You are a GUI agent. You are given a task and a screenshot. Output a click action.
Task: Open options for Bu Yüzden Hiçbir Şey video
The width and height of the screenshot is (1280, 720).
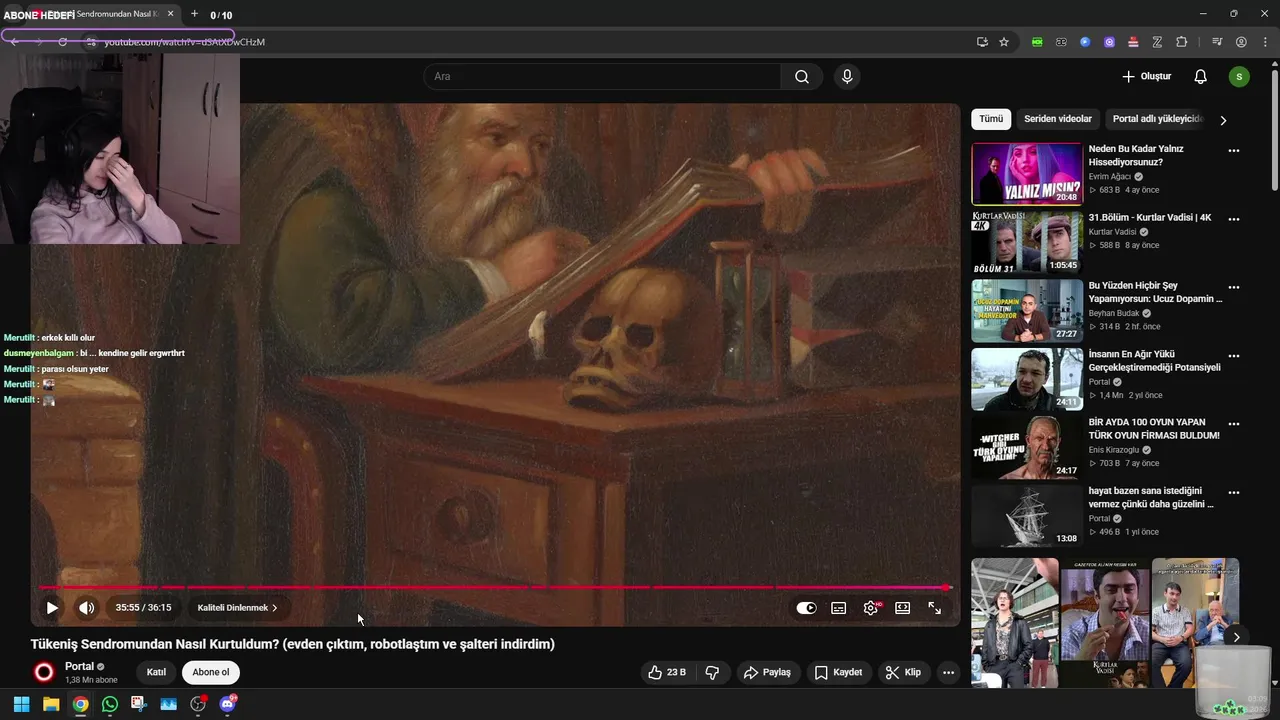click(1234, 287)
